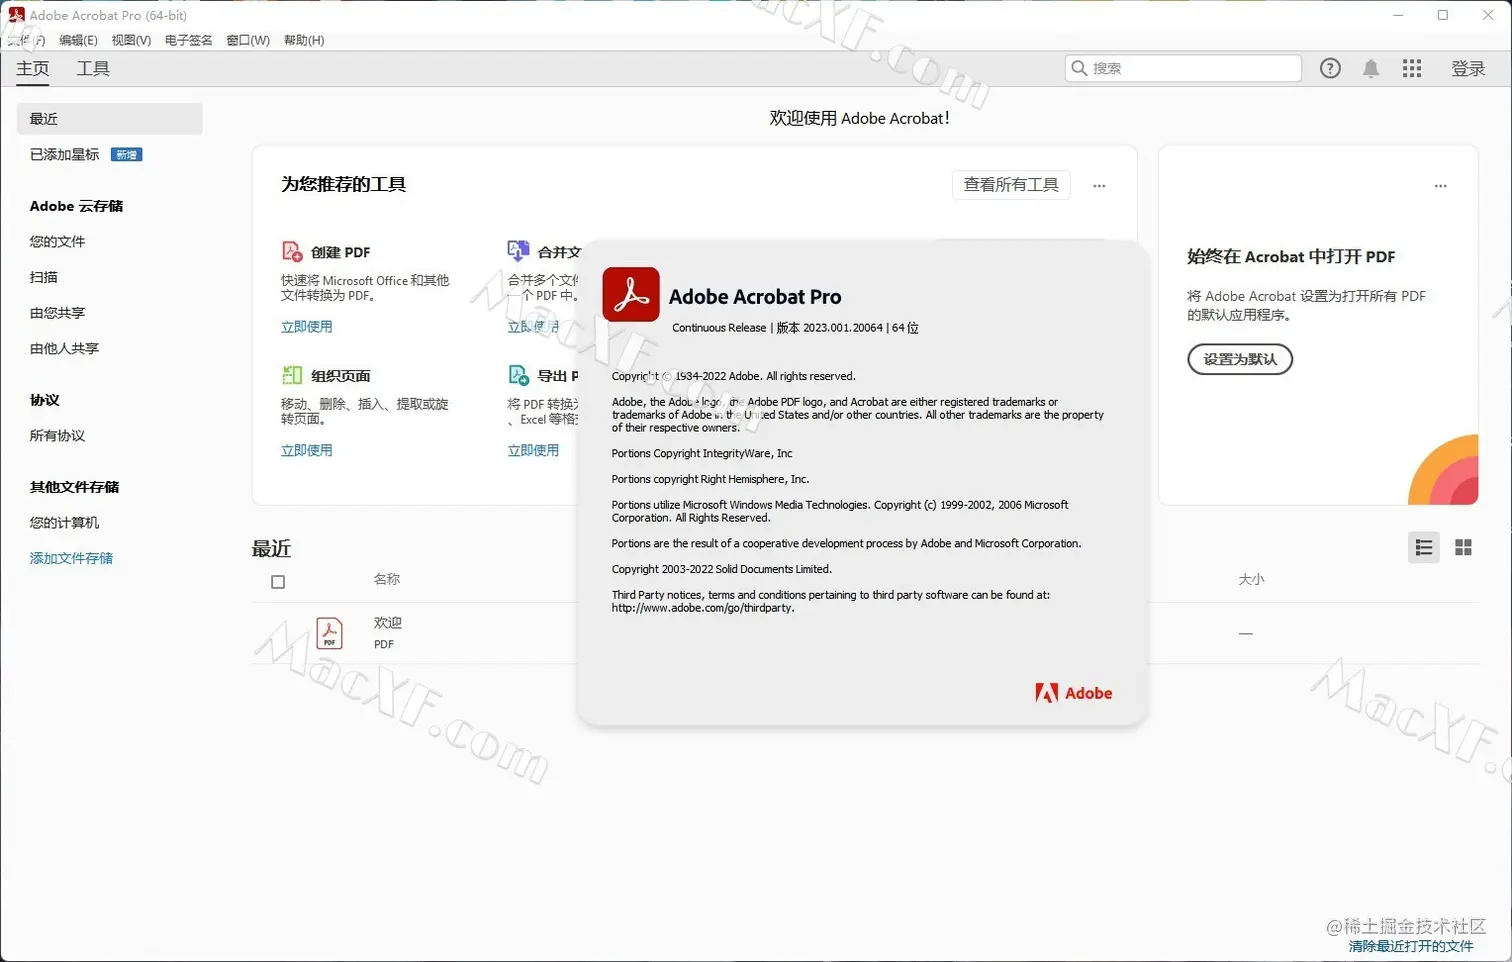Select 最近 in the sidebar

110,118
